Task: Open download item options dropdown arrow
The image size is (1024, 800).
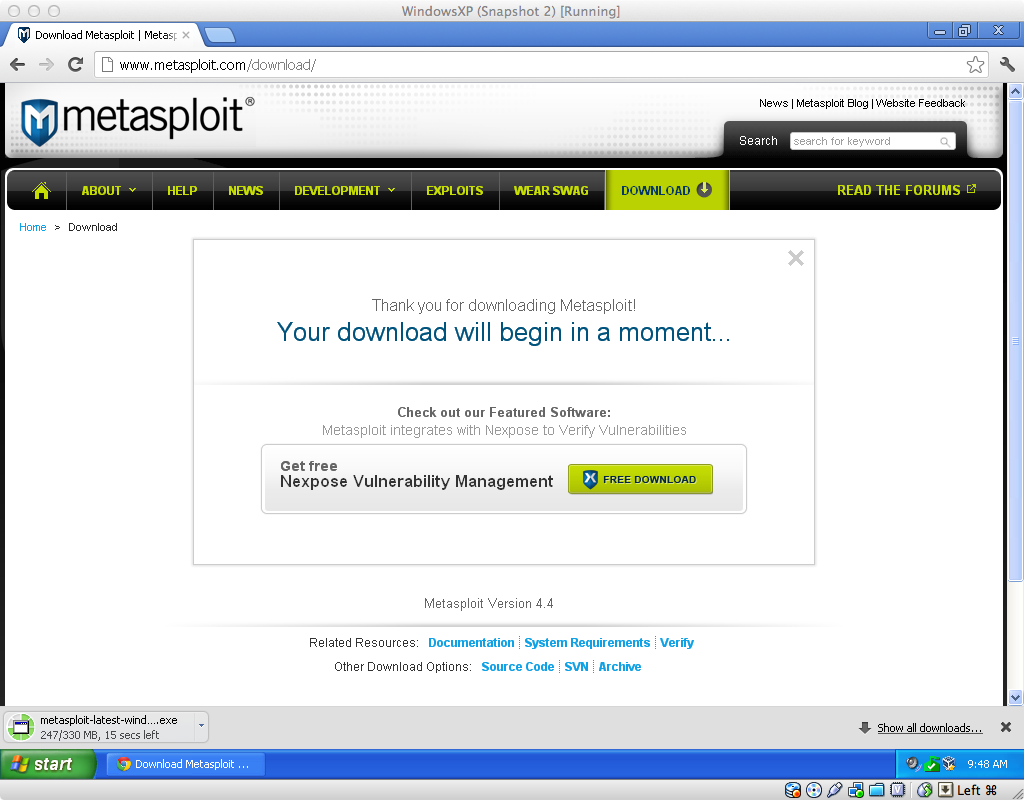Action: pyautogui.click(x=201, y=726)
